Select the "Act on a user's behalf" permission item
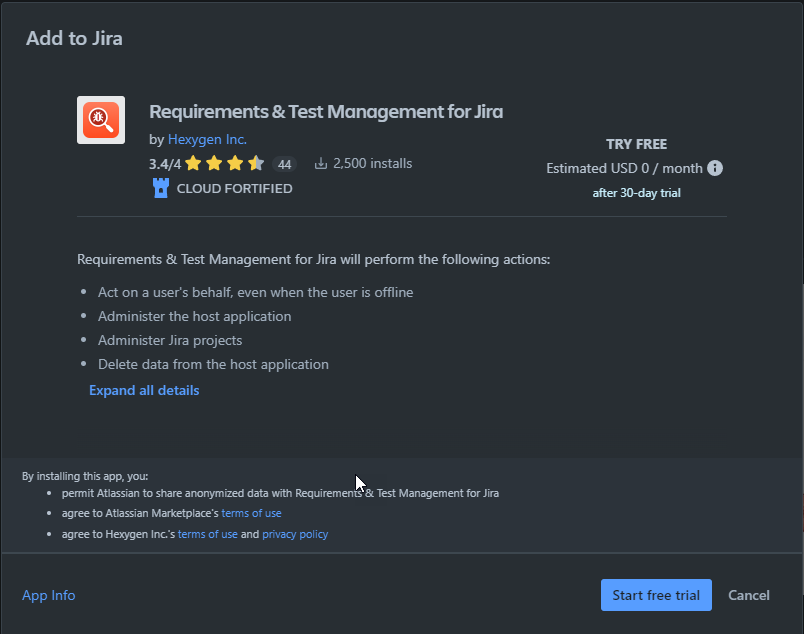 tap(255, 292)
